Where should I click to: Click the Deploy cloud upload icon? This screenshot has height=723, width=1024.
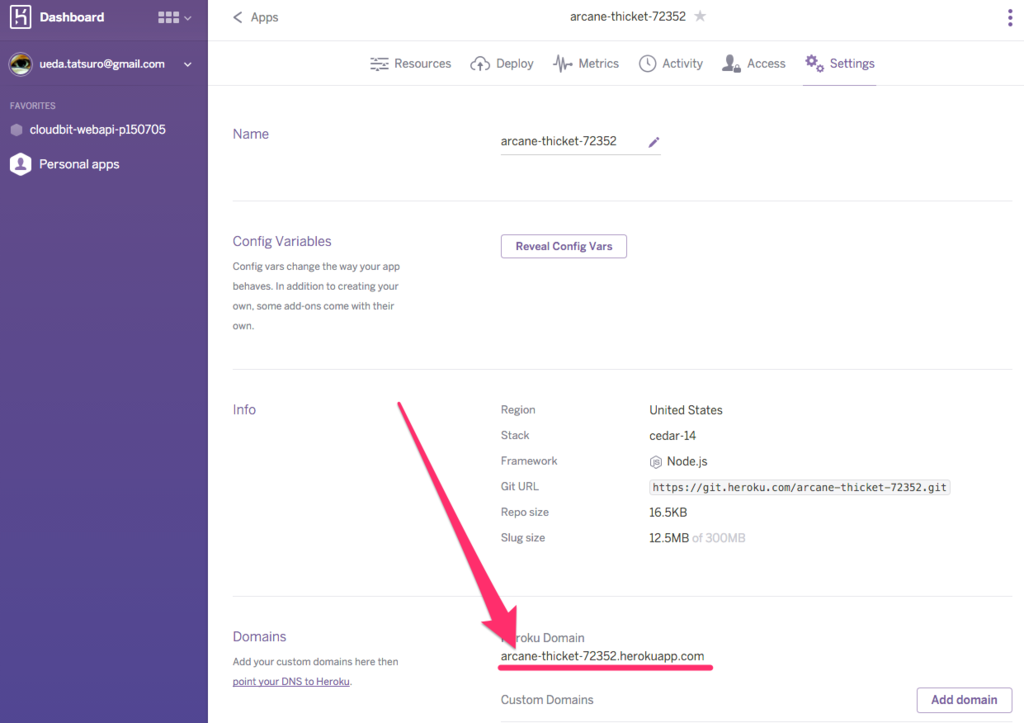click(480, 64)
